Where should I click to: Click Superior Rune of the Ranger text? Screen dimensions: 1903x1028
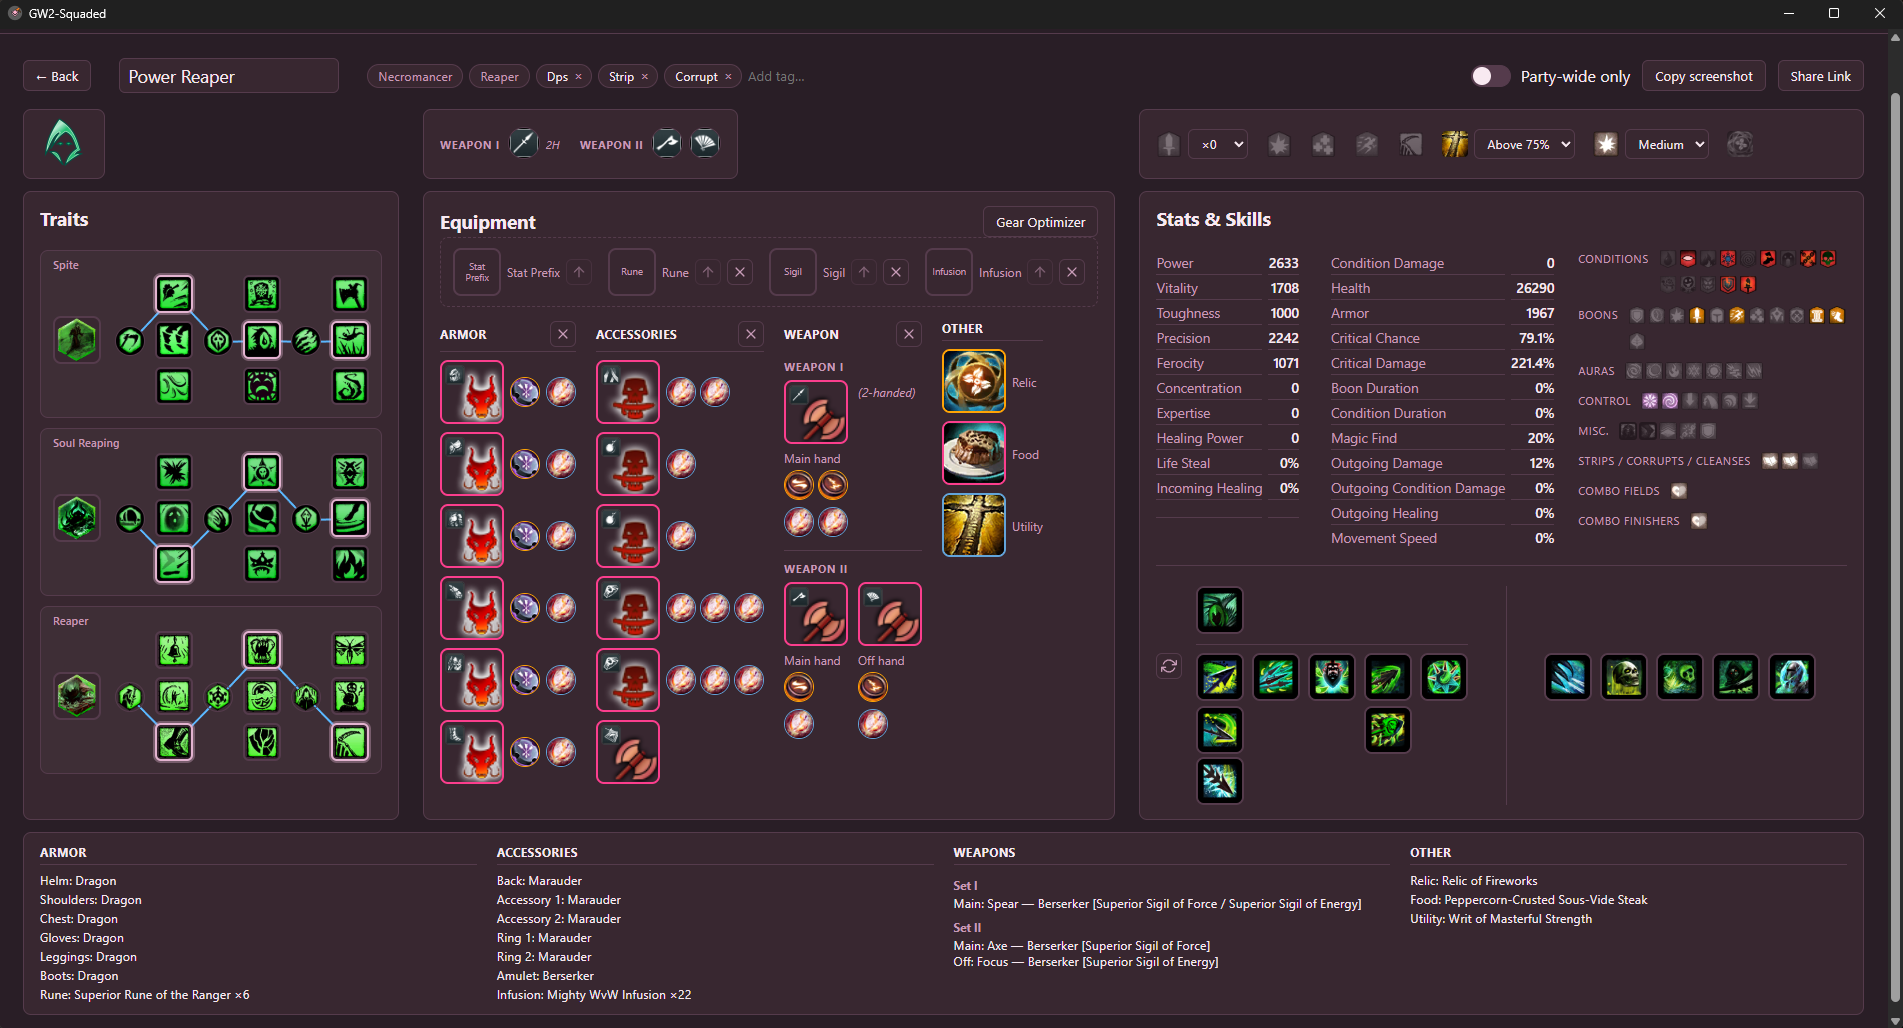tap(144, 995)
